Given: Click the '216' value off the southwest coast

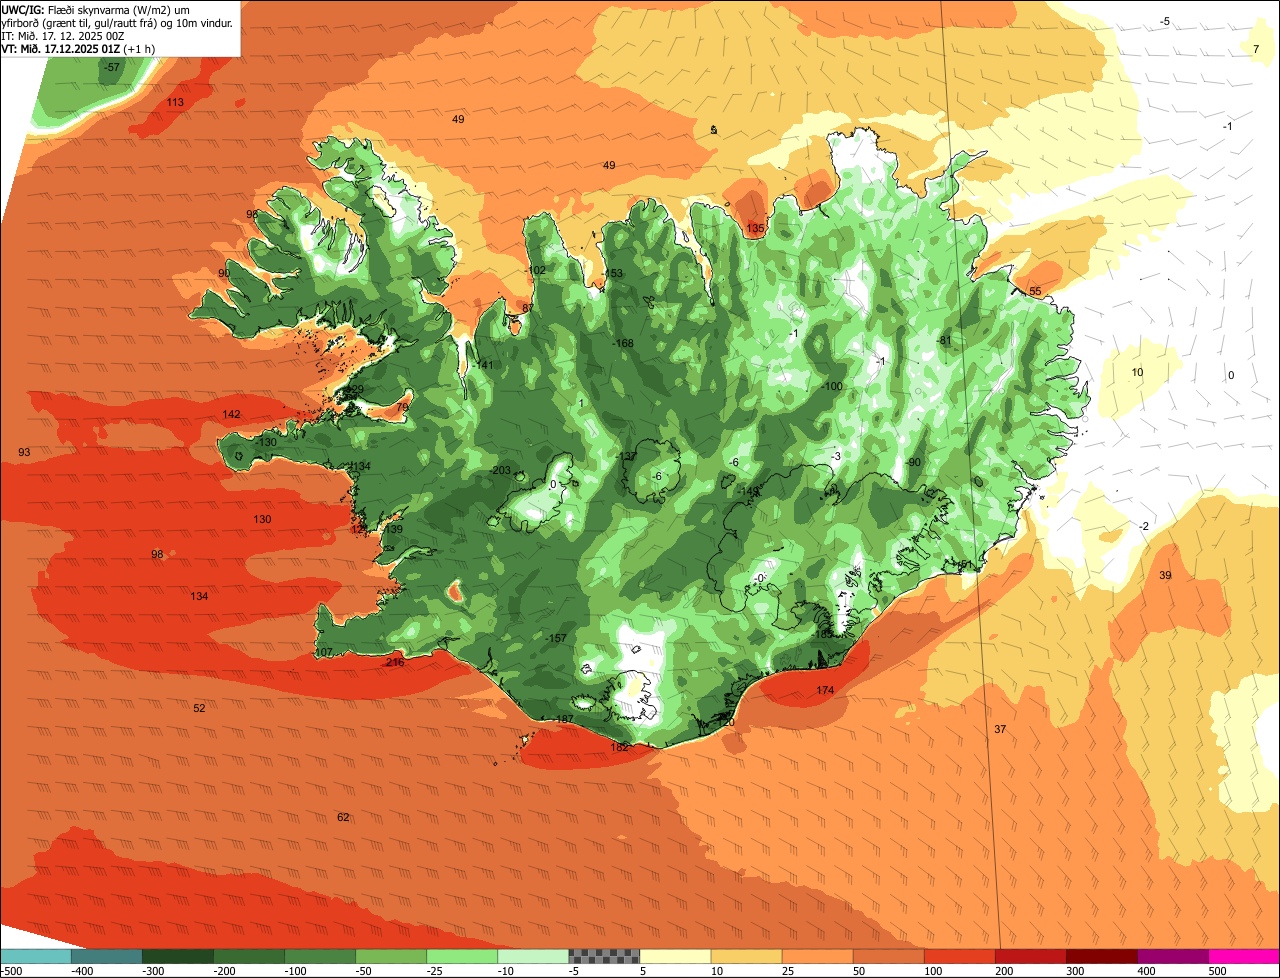Looking at the screenshot, I should pyautogui.click(x=395, y=662).
